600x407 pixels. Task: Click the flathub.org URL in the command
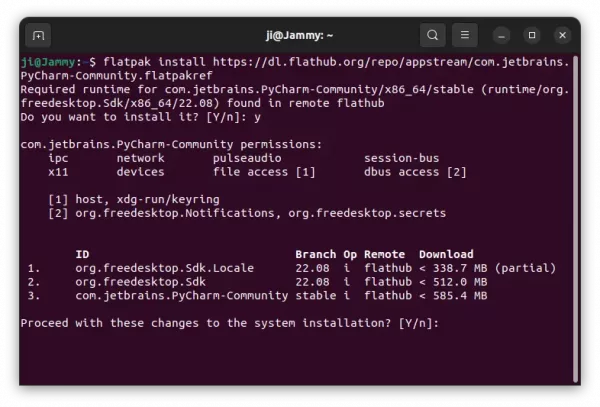[x=391, y=62]
